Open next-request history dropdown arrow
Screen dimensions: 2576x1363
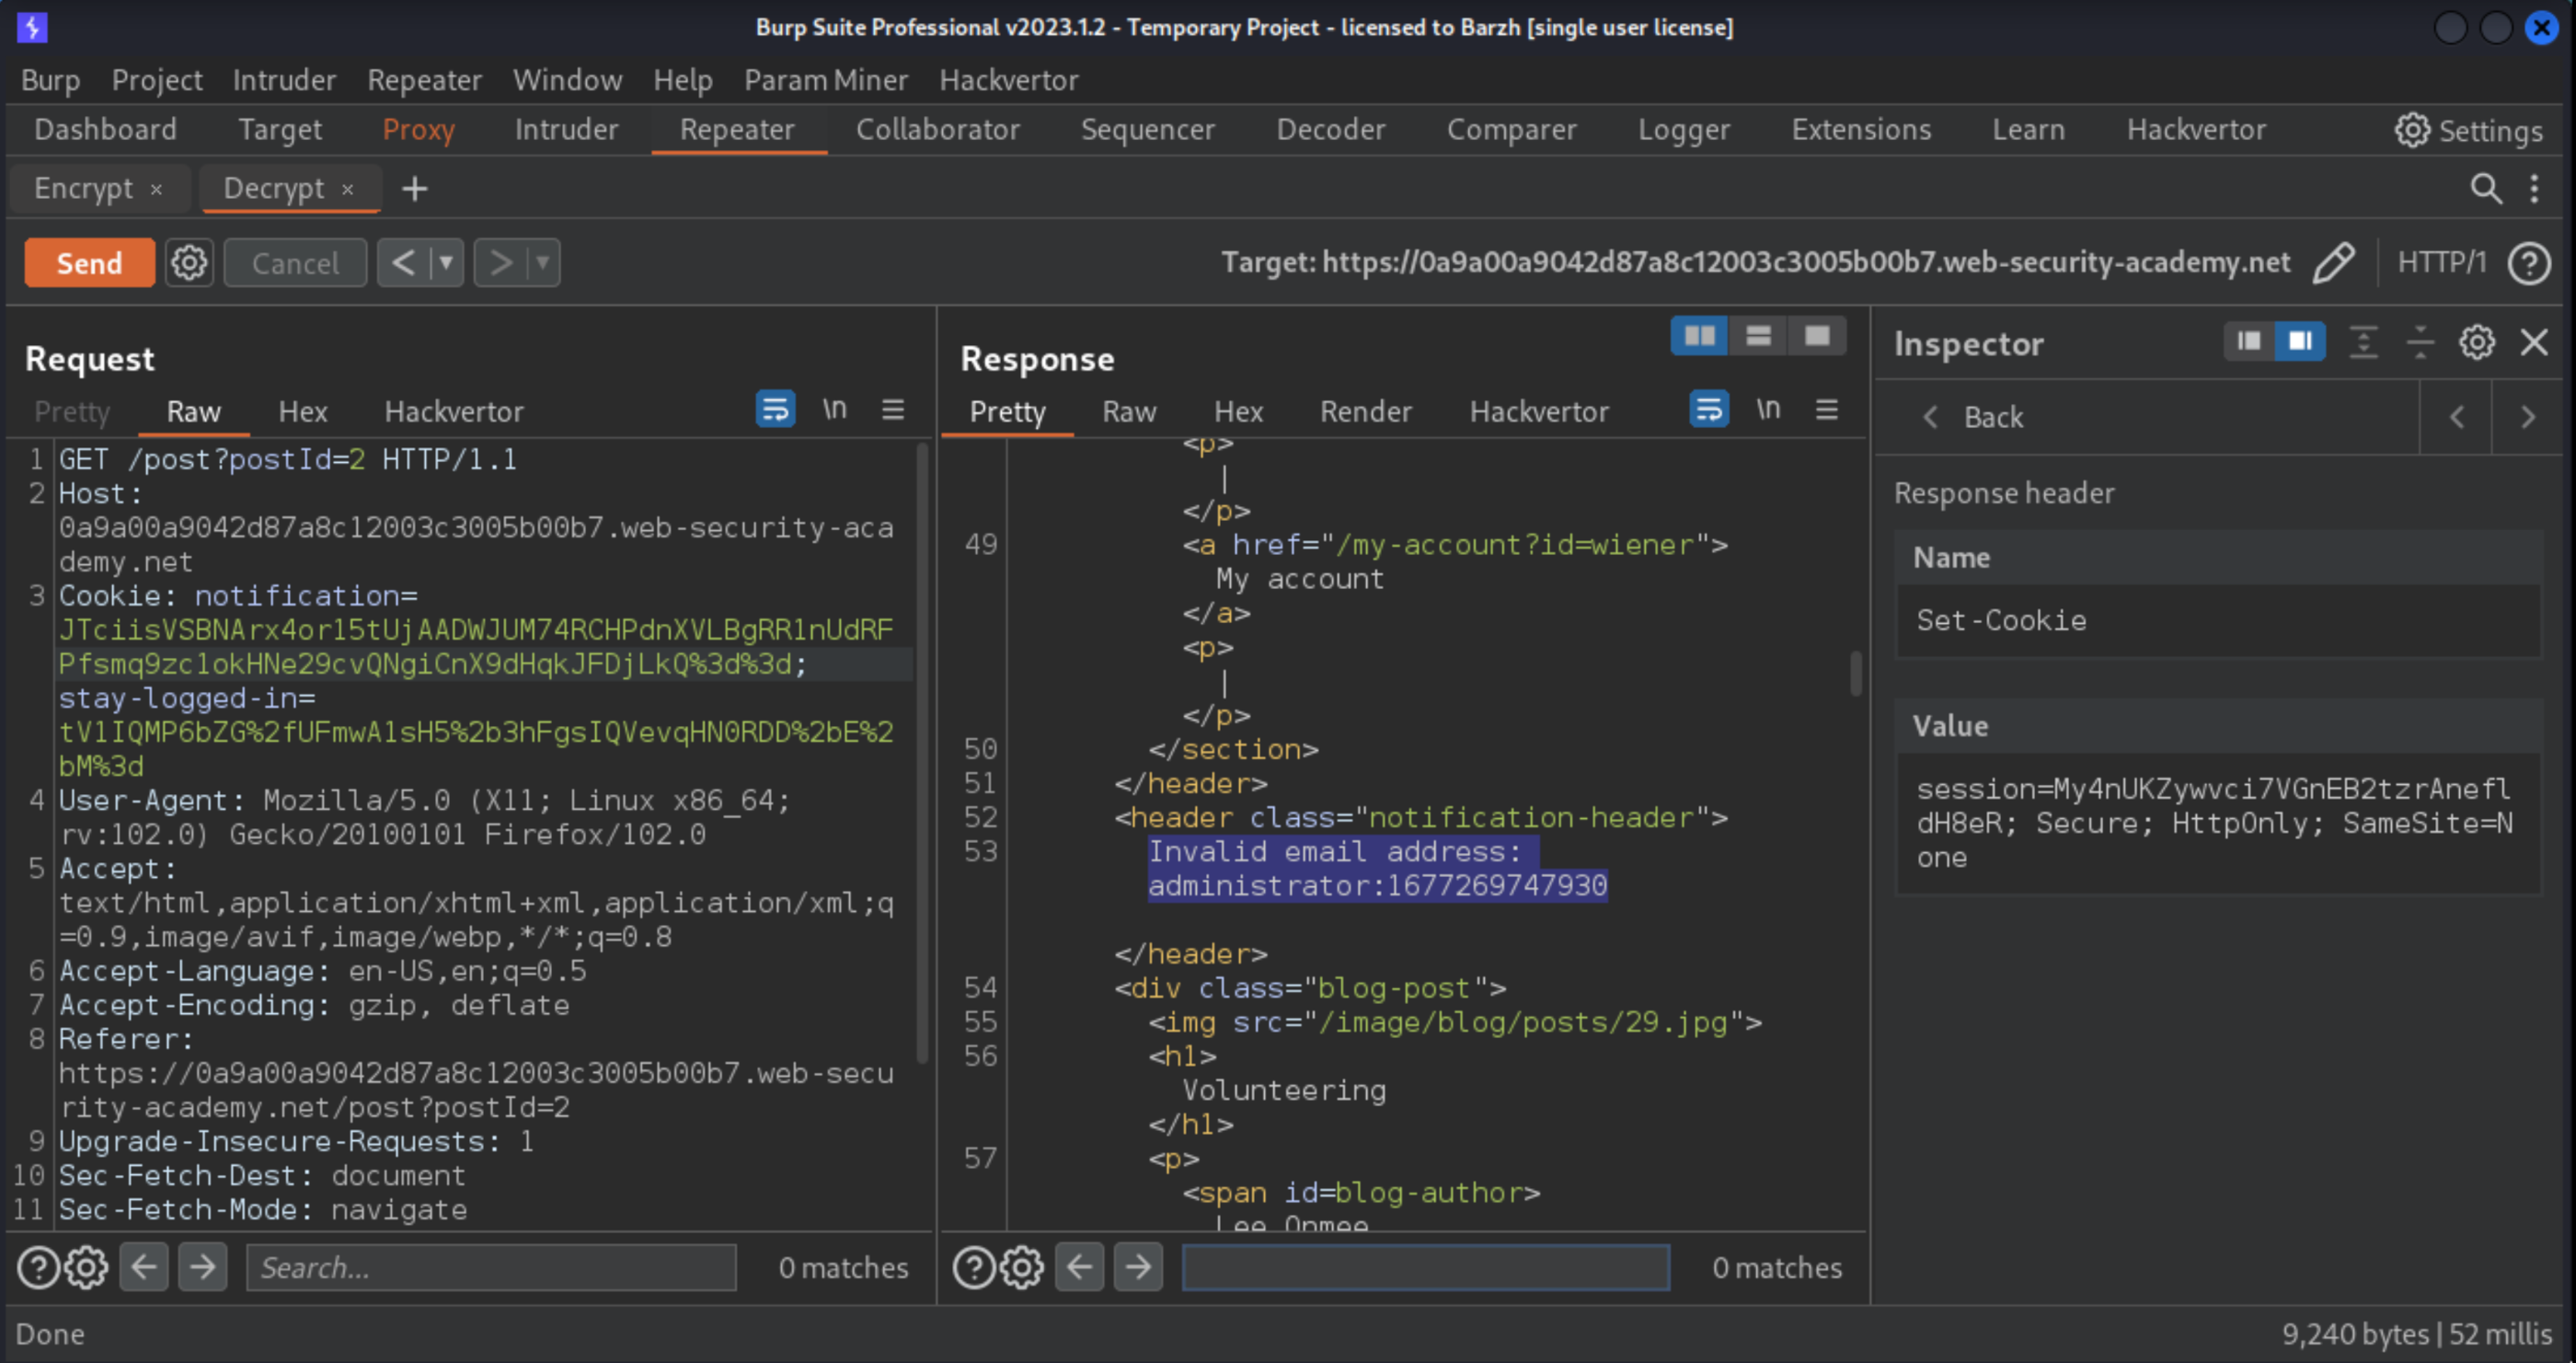click(x=542, y=263)
